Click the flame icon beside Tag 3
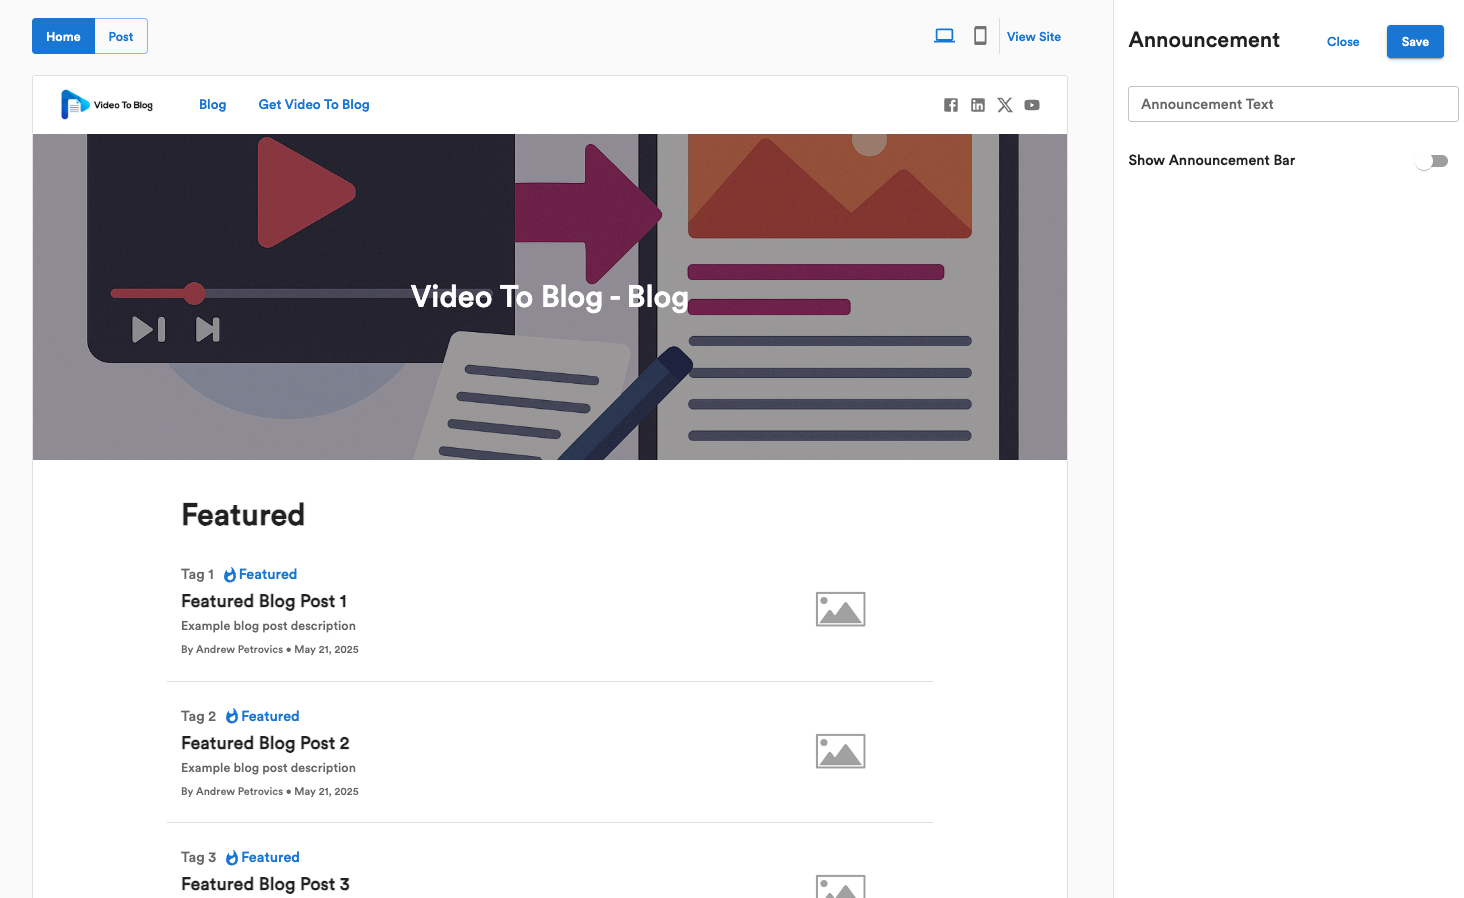1464x898 pixels. tap(232, 858)
